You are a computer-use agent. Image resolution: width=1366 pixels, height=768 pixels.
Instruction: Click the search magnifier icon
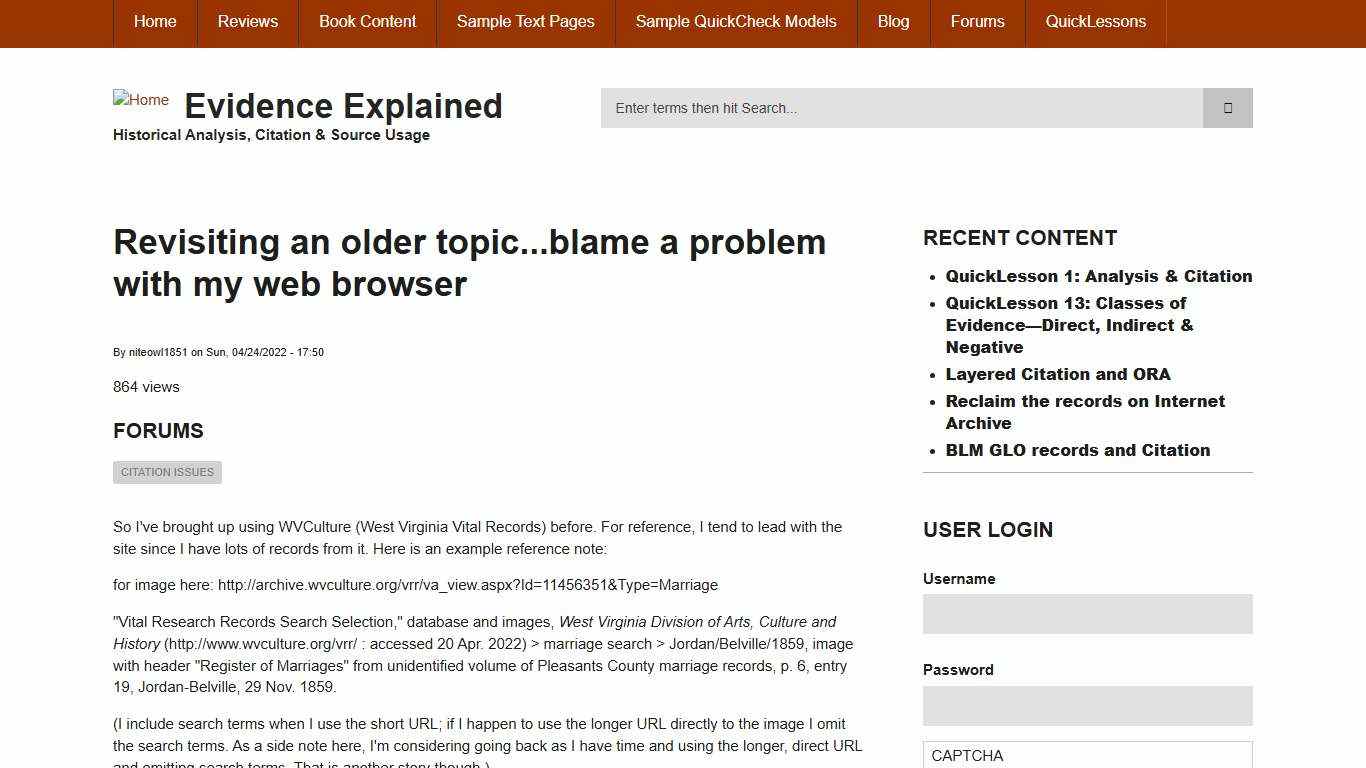click(x=1227, y=107)
